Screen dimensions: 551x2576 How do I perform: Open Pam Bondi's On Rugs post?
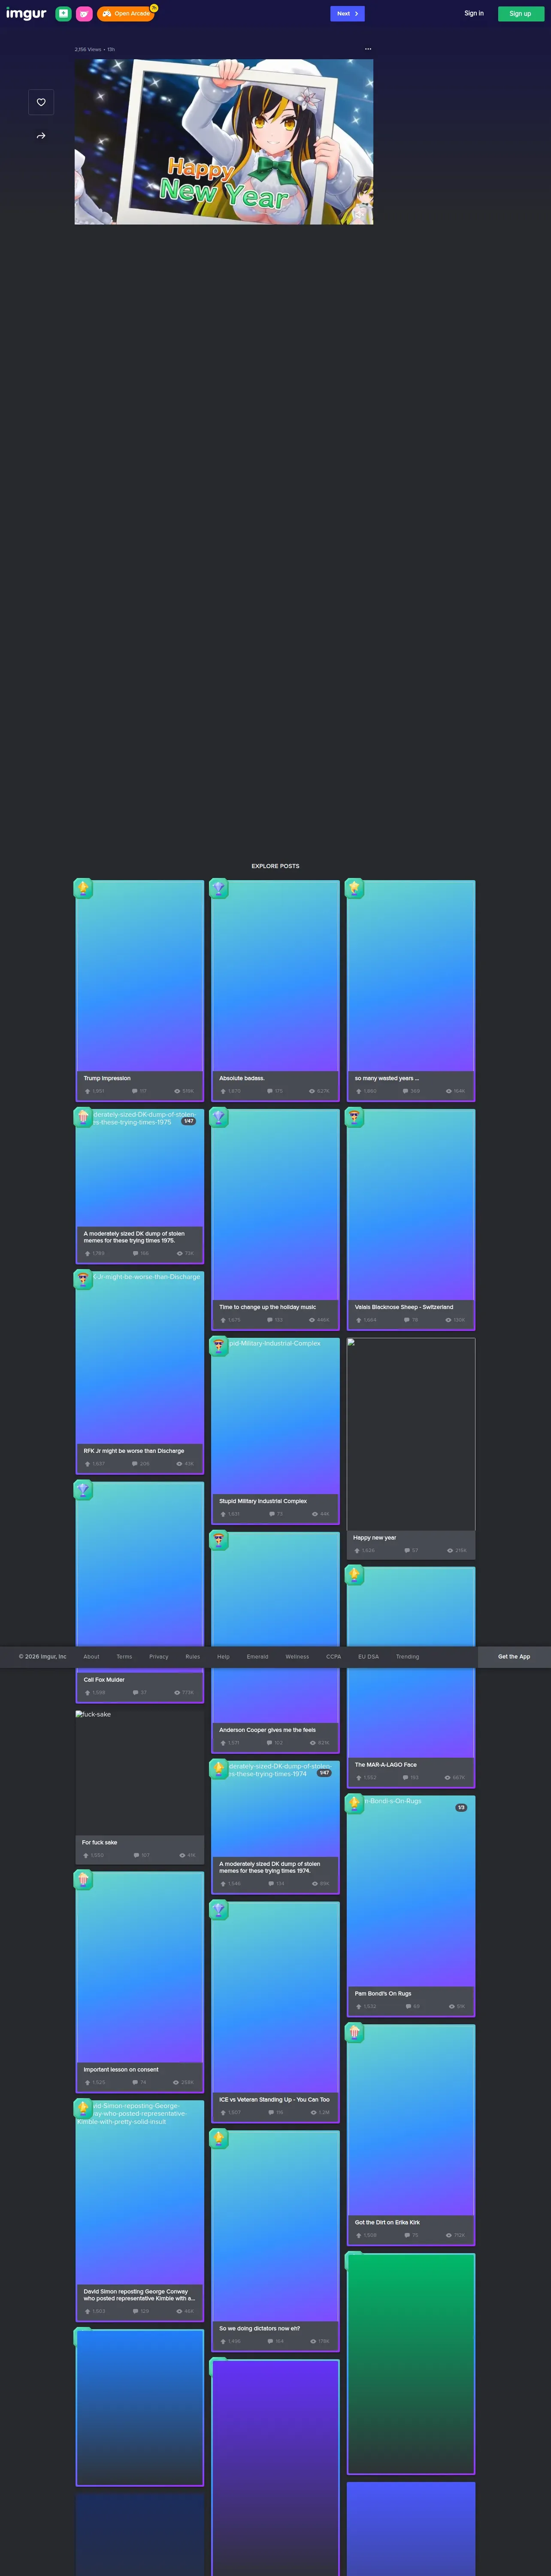click(411, 1905)
